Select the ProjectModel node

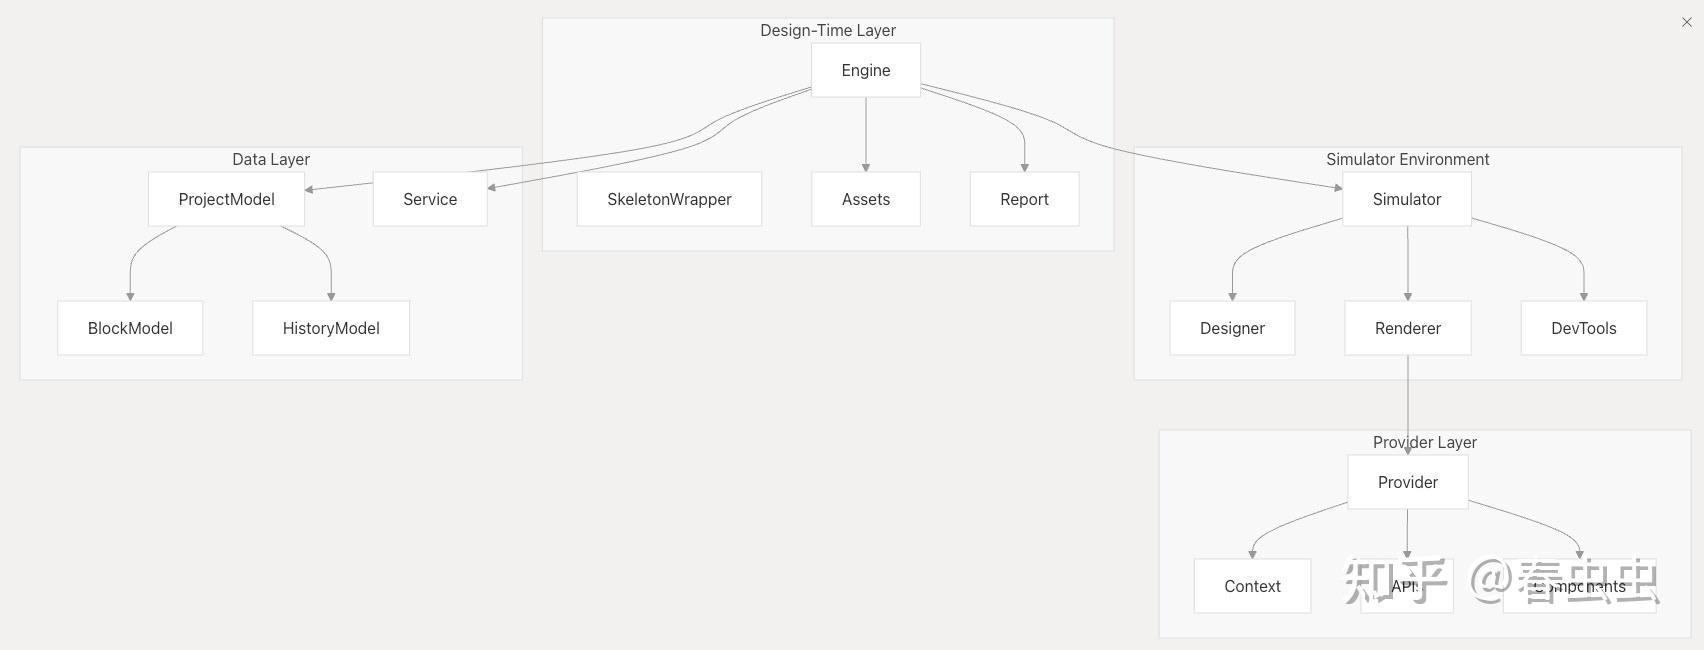point(226,199)
